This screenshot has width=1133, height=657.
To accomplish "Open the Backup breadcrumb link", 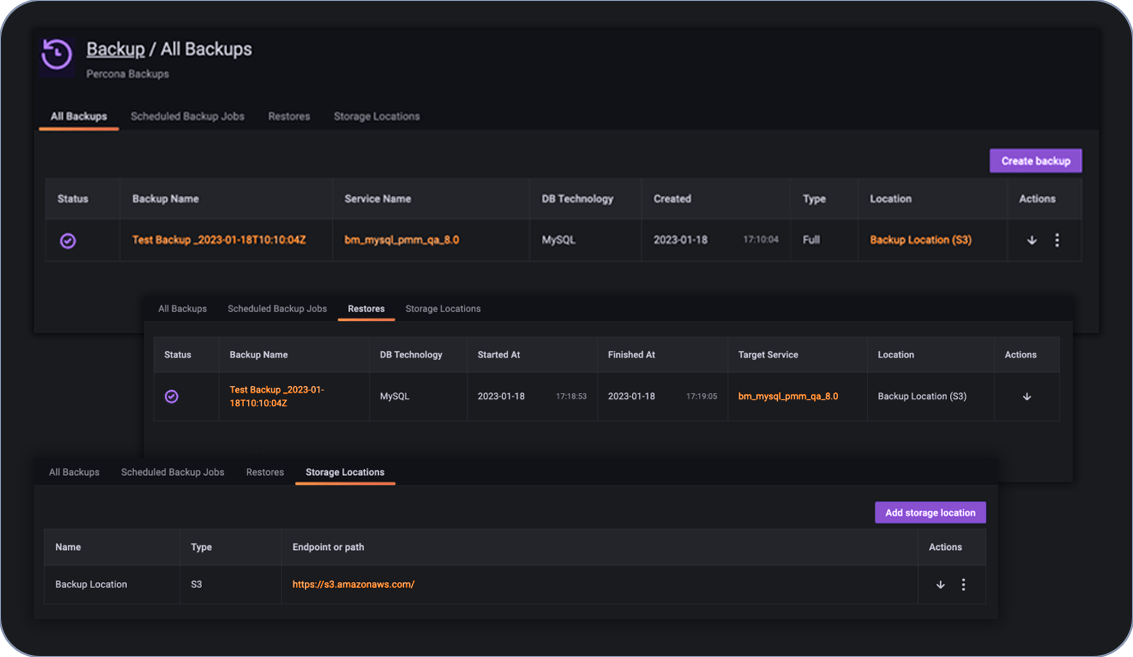I will [x=114, y=48].
